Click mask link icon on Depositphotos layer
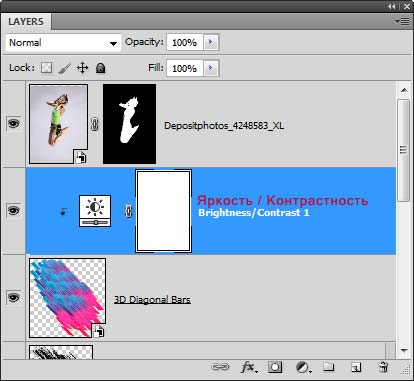This screenshot has height=381, width=414. click(95, 124)
